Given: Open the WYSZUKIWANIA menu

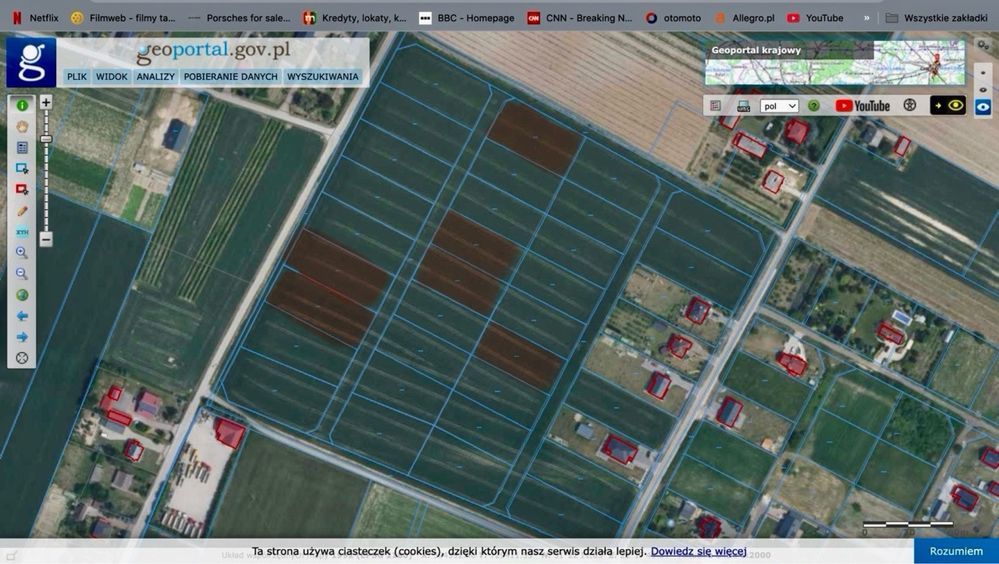Looking at the screenshot, I should coord(322,76).
